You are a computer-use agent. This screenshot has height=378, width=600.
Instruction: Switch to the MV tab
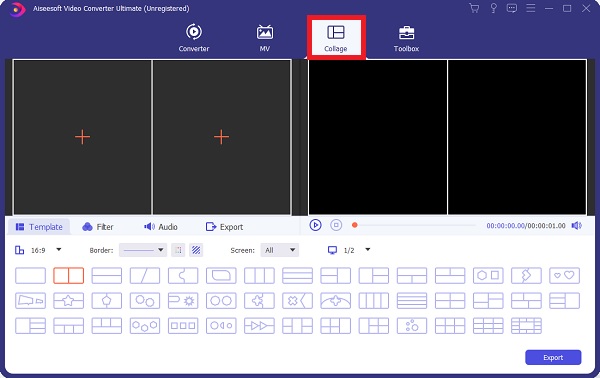(264, 37)
